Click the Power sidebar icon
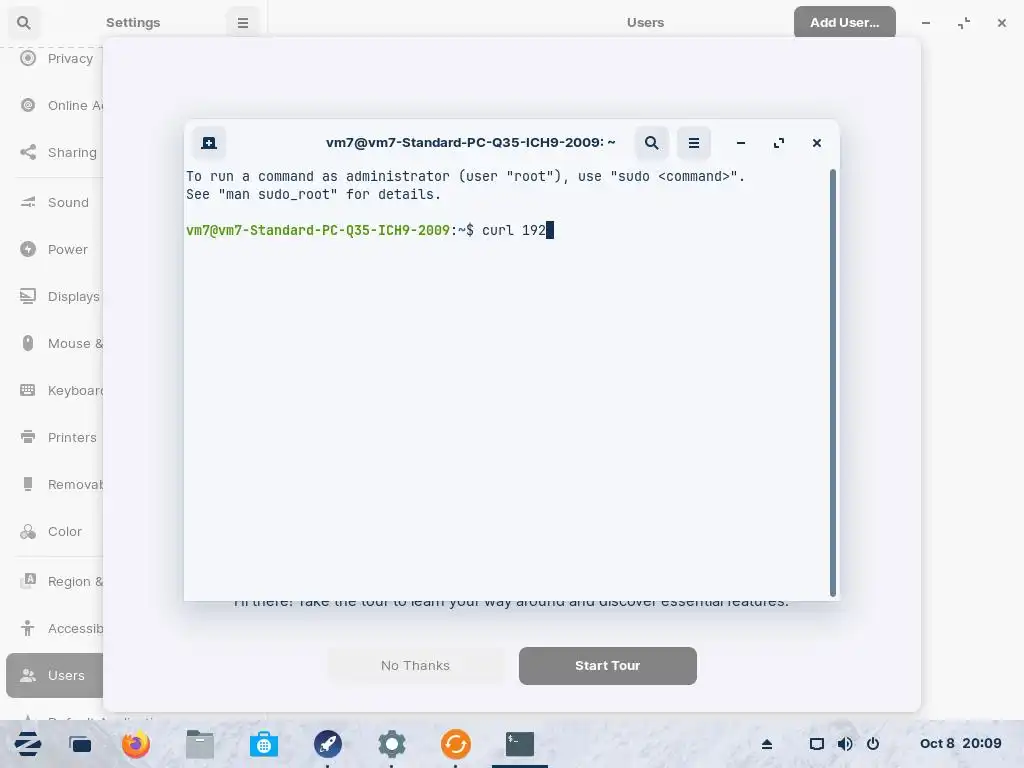The height and width of the screenshot is (768, 1024). (27, 249)
